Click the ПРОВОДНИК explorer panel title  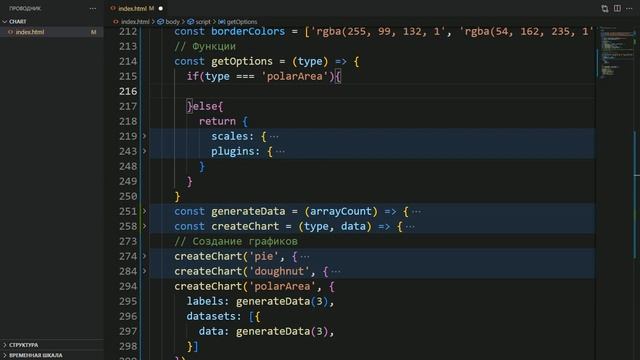click(x=25, y=9)
